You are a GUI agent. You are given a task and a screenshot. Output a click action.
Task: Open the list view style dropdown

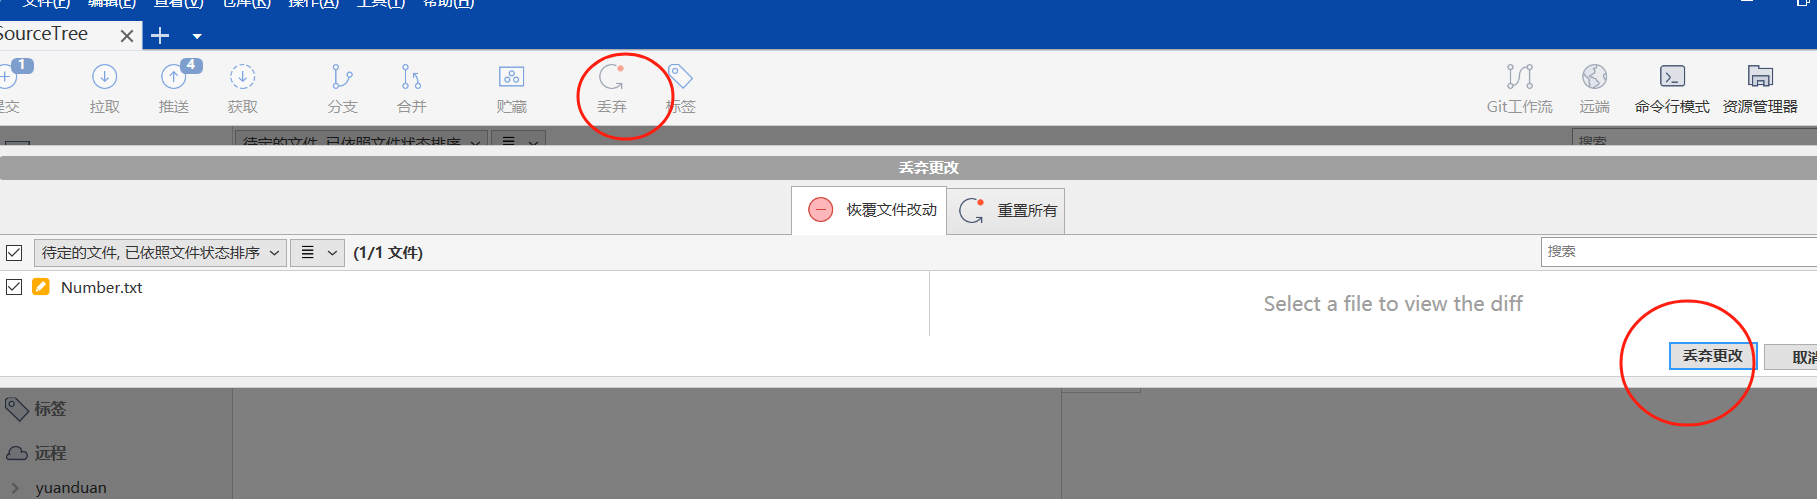317,253
